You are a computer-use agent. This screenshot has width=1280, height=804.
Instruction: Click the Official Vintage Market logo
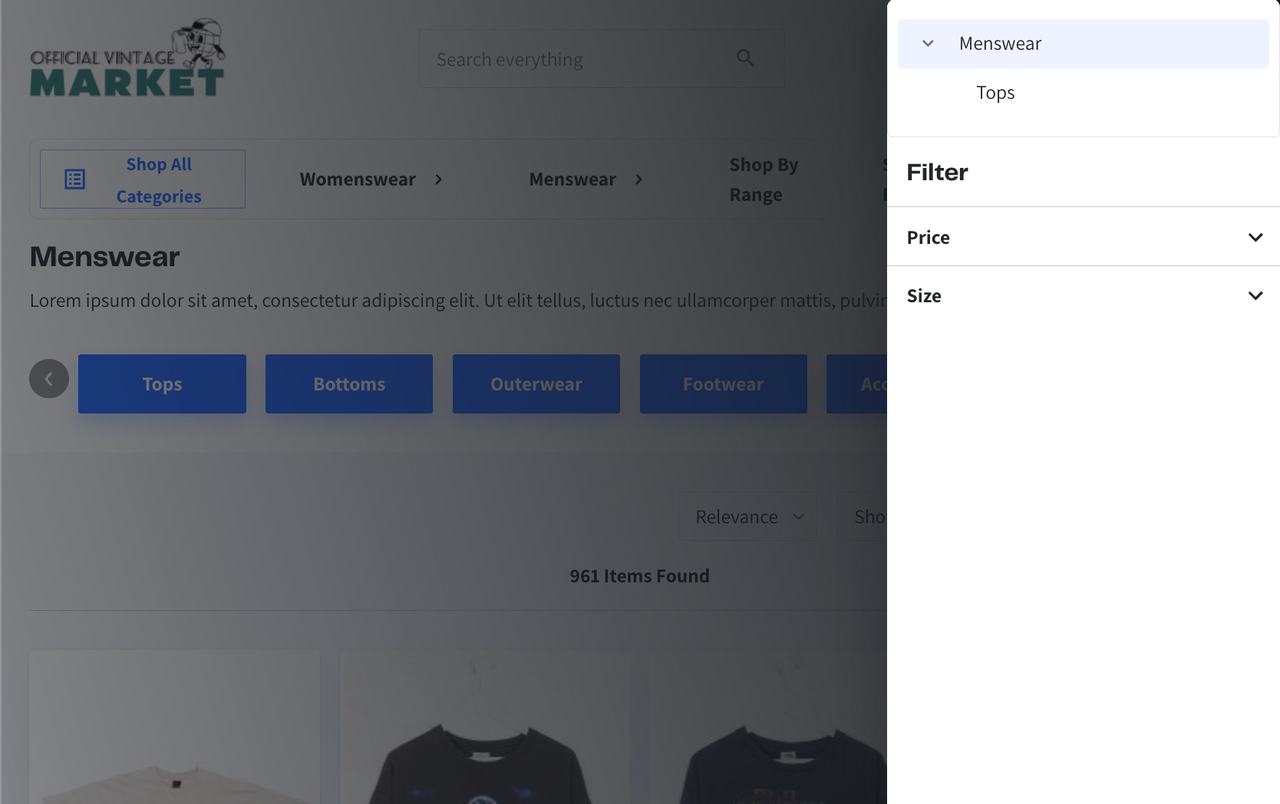tap(127, 59)
